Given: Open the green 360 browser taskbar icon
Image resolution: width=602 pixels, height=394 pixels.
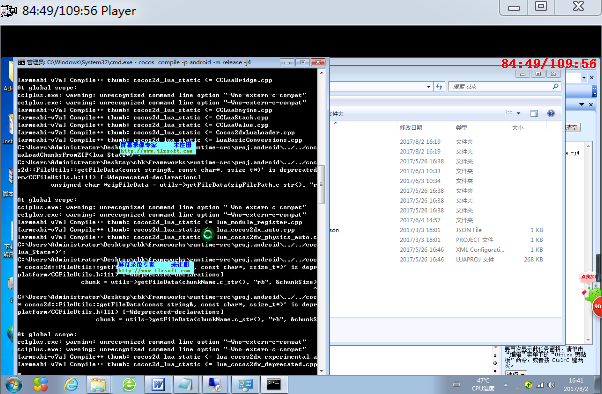Looking at the screenshot, I should (x=129, y=384).
